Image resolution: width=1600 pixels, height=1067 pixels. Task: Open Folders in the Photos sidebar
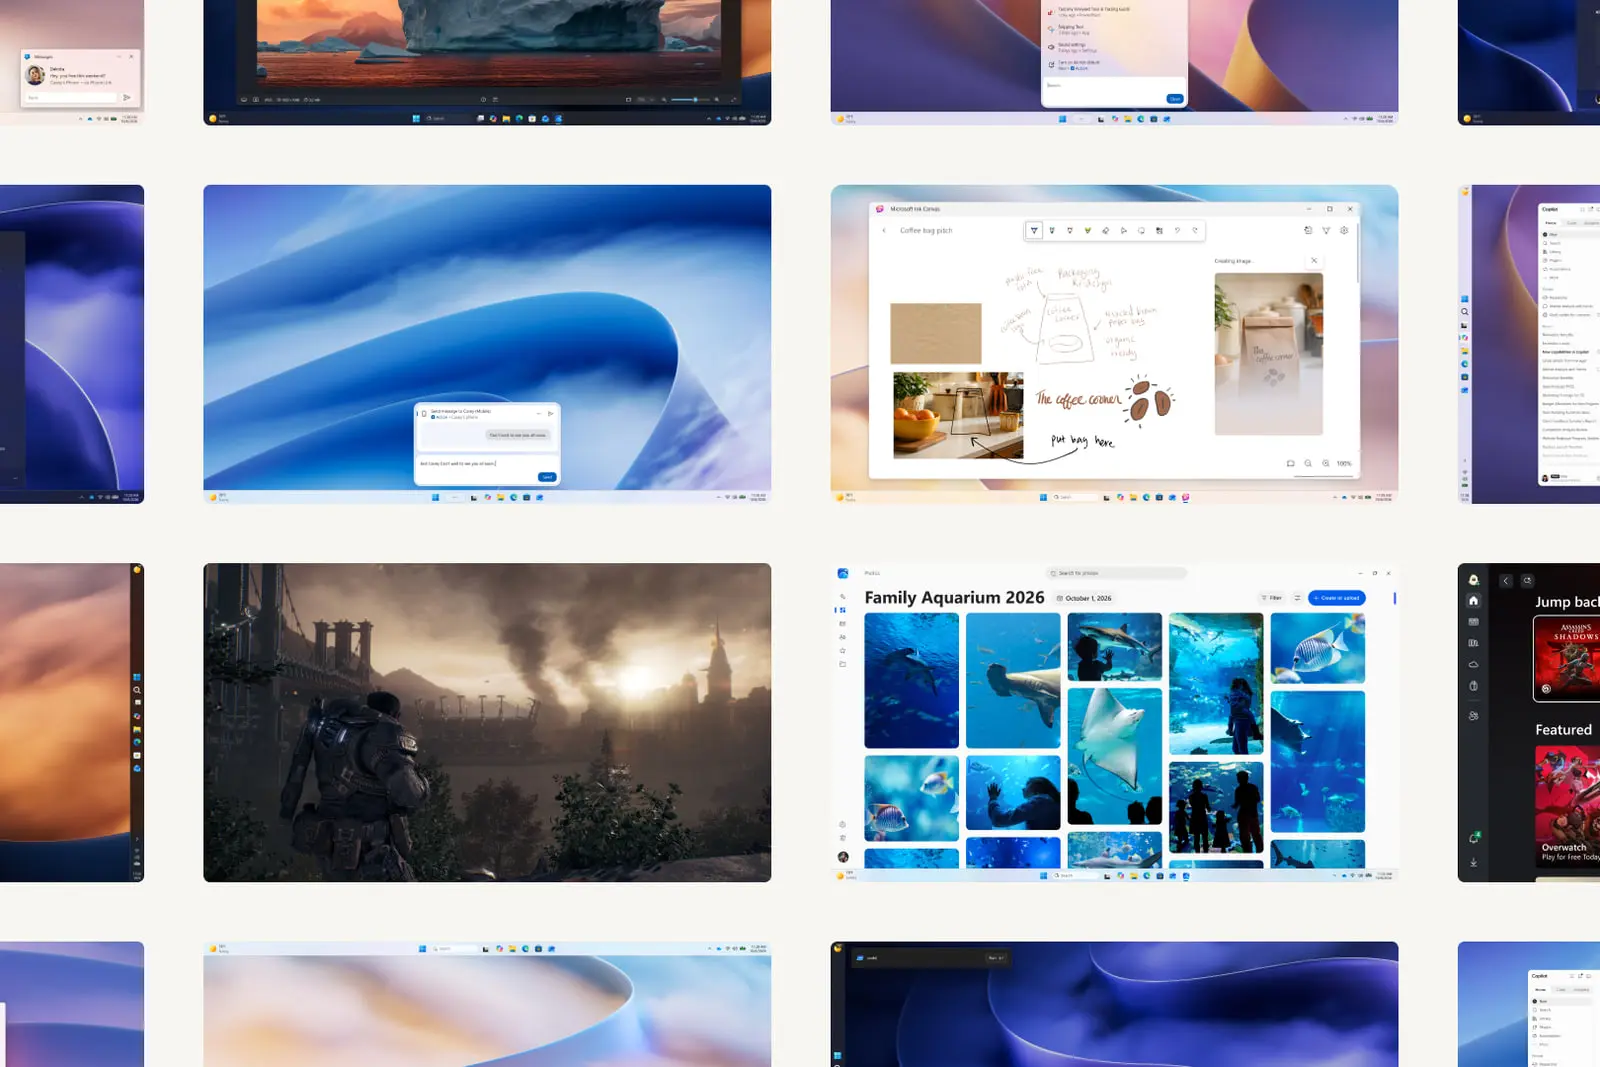[842, 664]
